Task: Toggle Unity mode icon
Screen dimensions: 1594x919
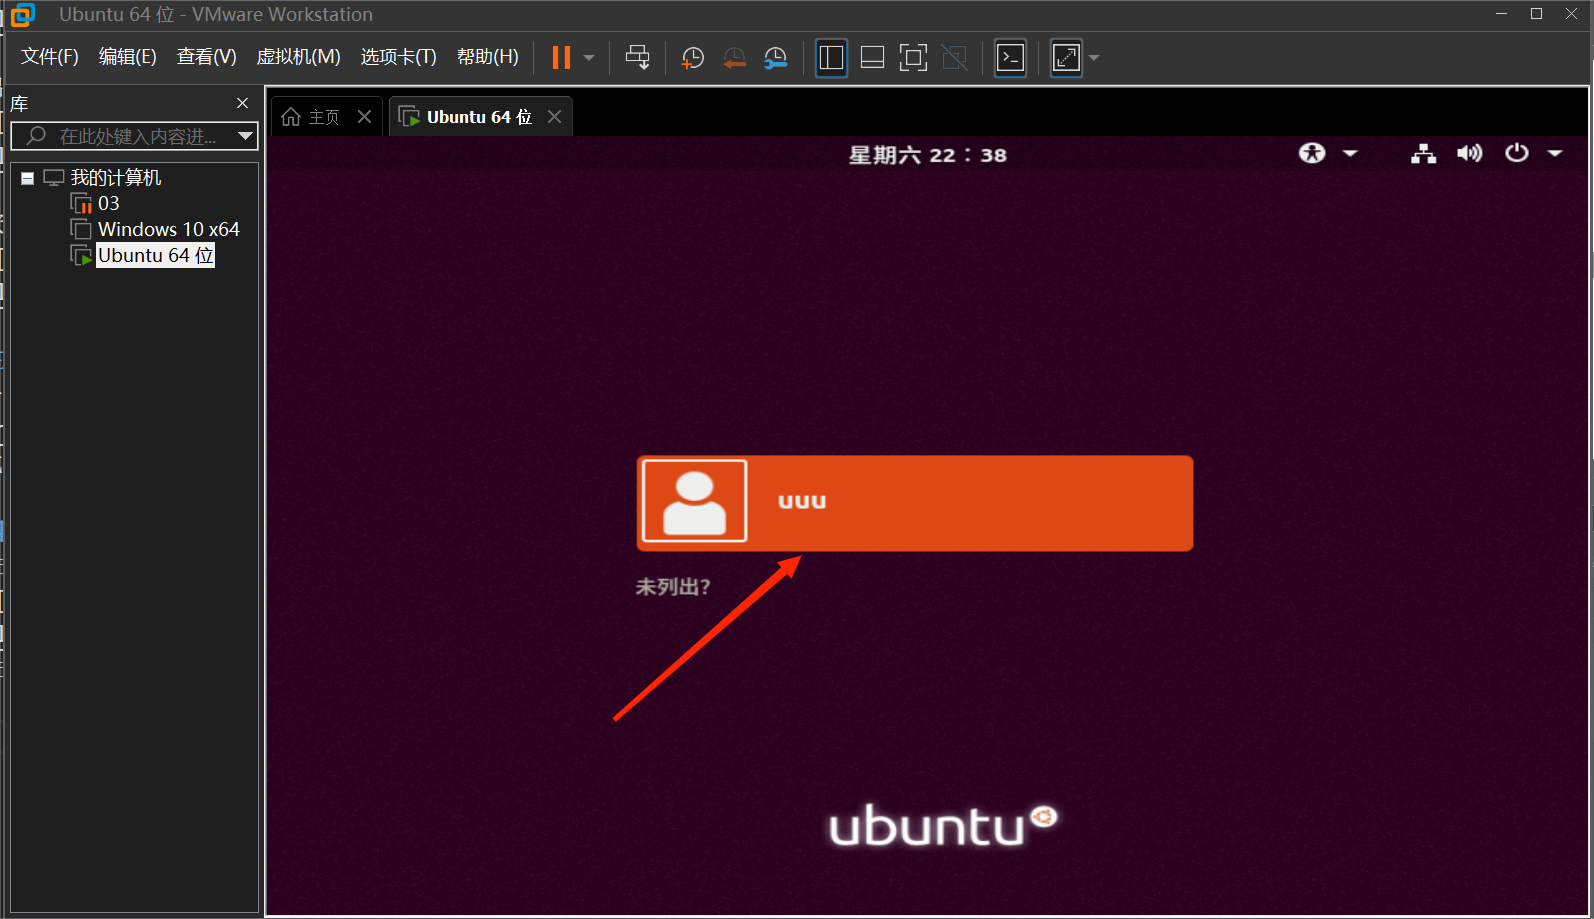Action: coord(955,58)
